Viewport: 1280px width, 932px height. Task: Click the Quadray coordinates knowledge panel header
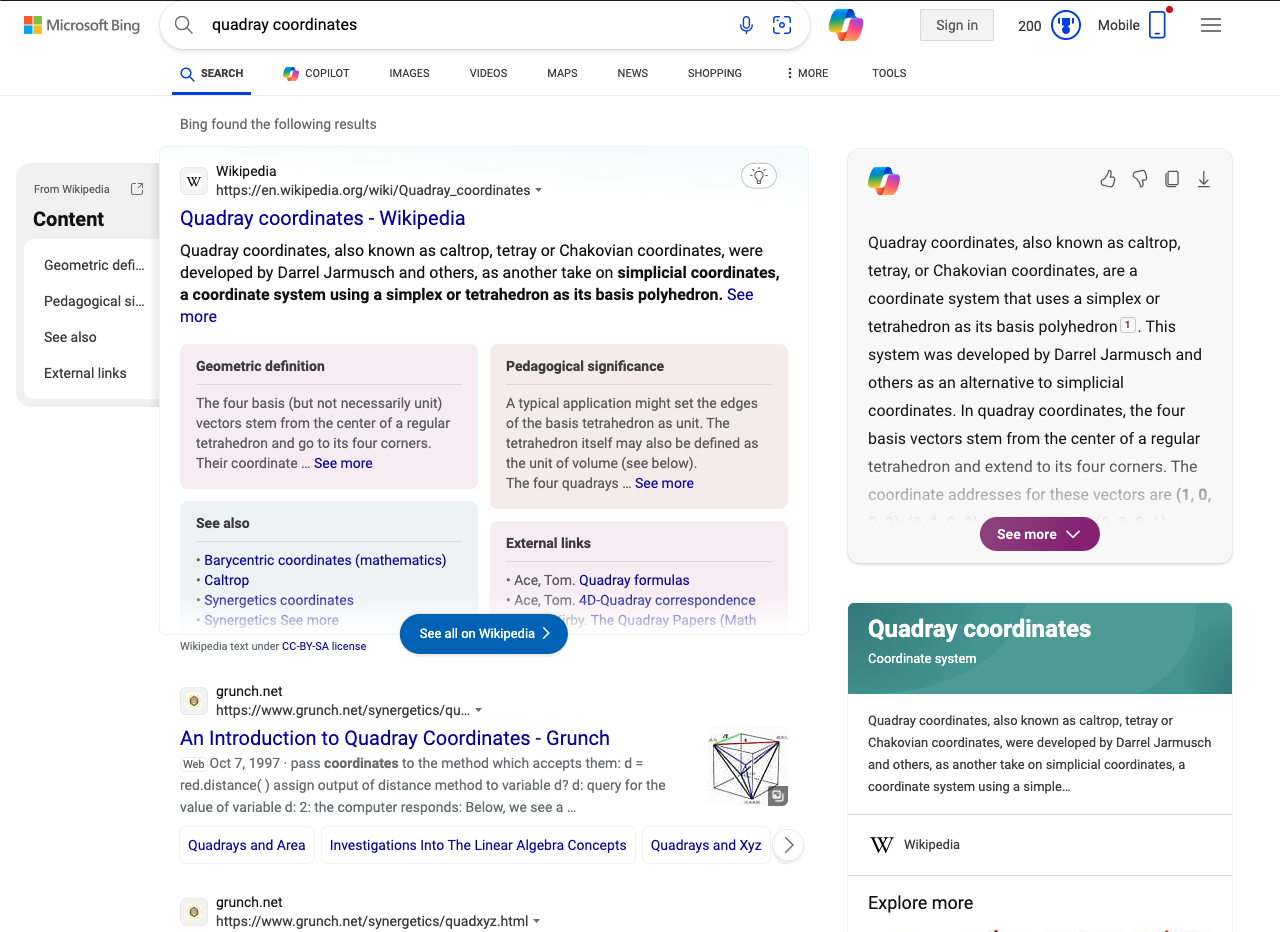pos(1040,648)
